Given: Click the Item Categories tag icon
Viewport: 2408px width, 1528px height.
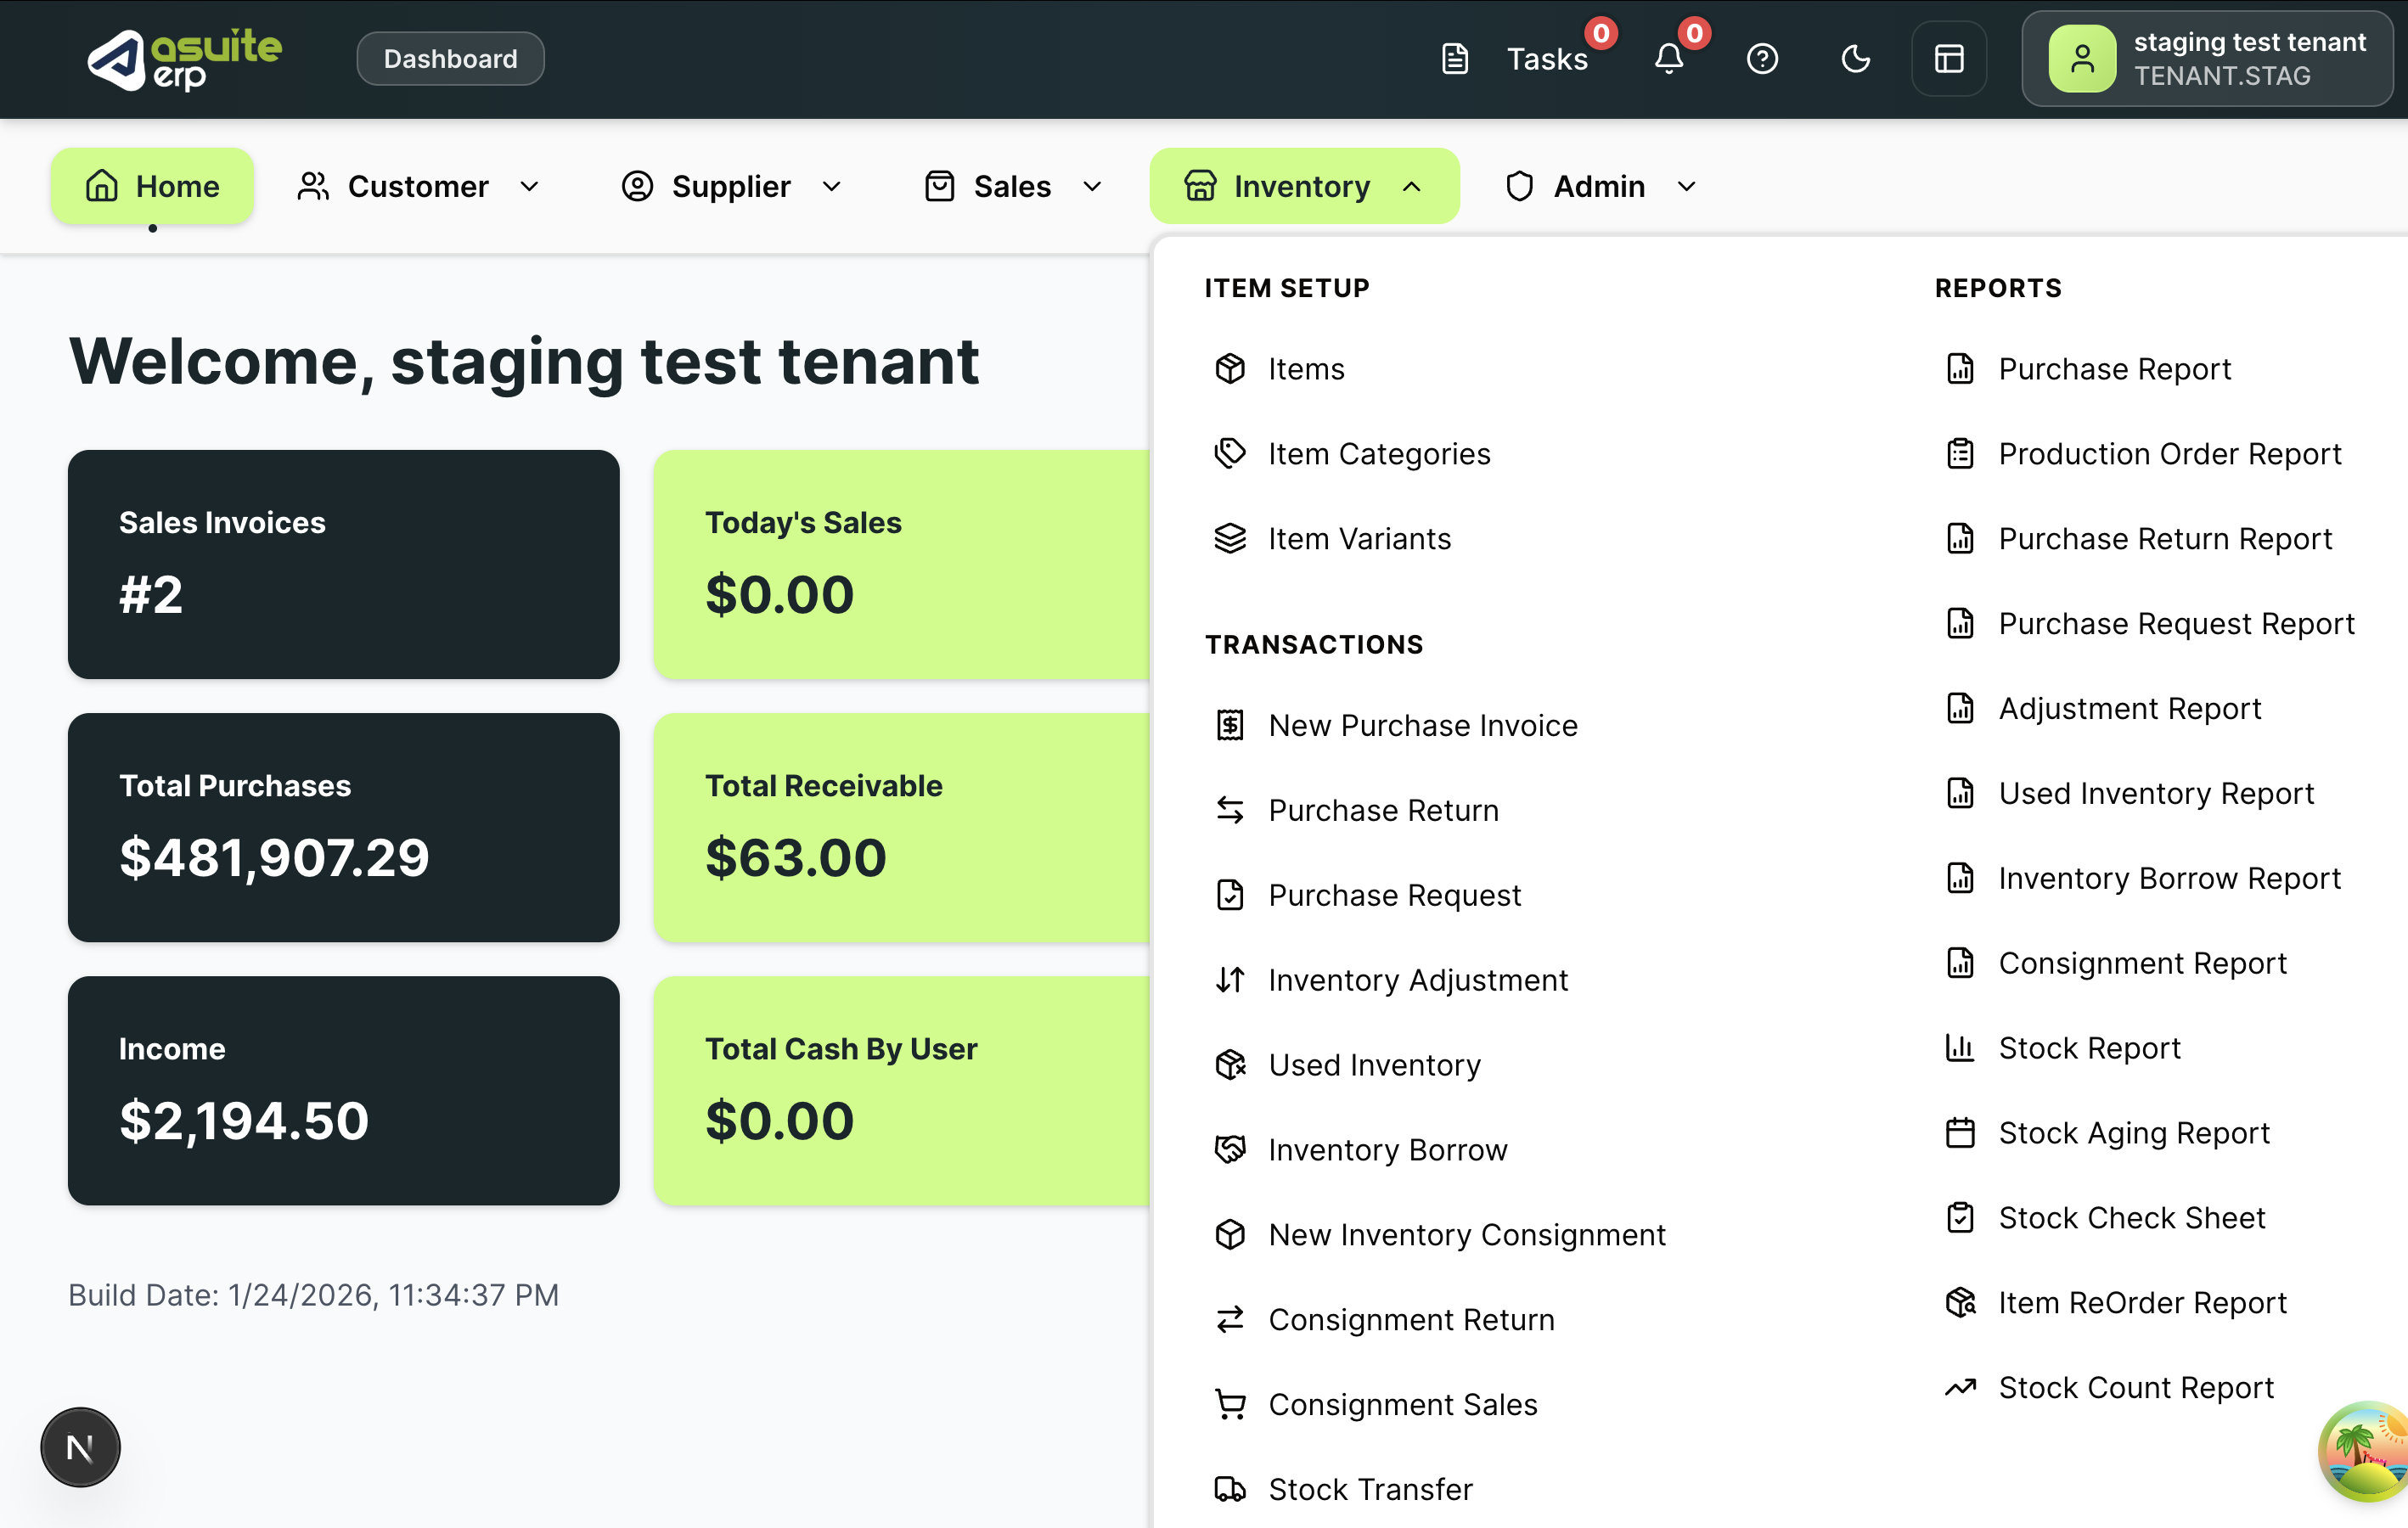Looking at the screenshot, I should pos(1230,454).
